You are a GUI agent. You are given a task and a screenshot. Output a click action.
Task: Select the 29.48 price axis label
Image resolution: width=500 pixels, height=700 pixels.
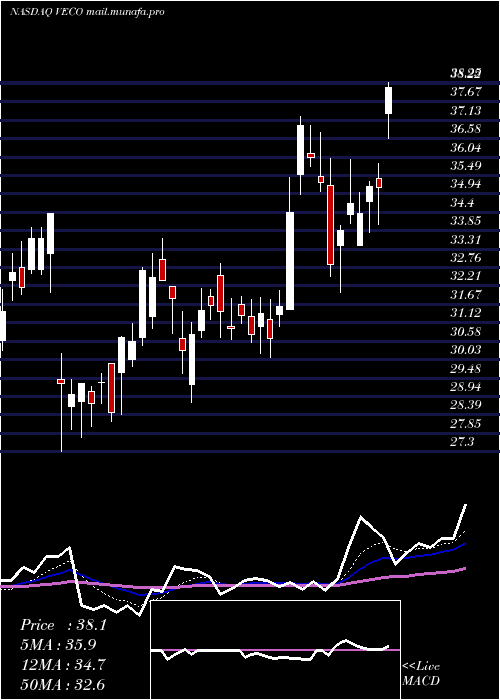click(466, 369)
